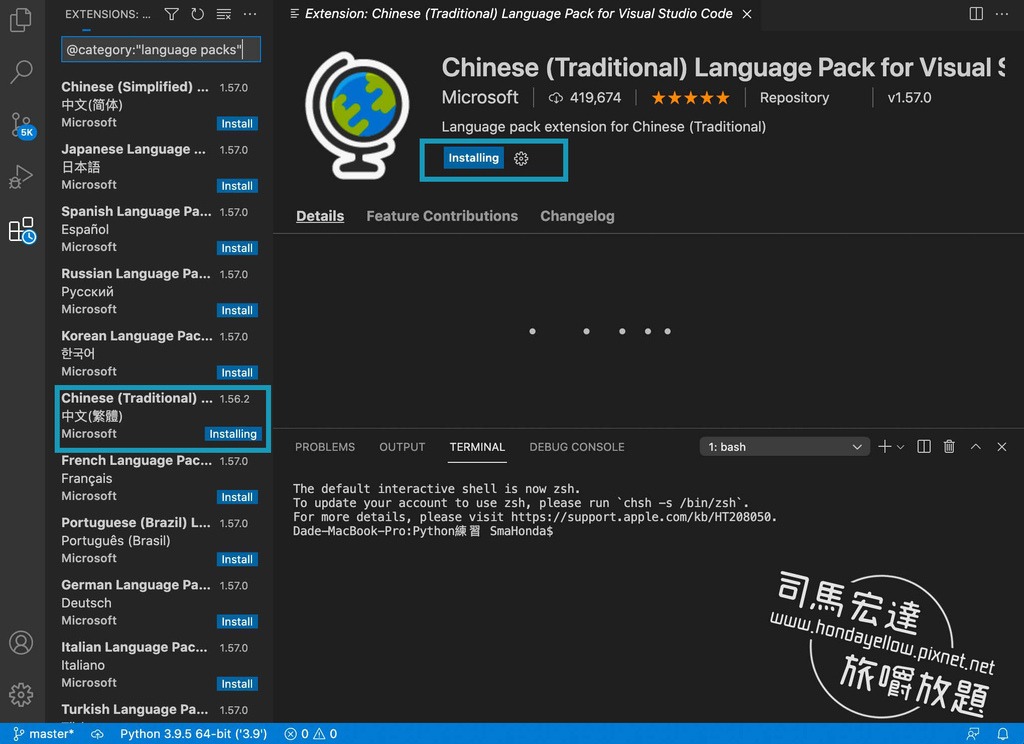This screenshot has height=744, width=1024.
Task: Click the Installing button in extension header
Action: click(473, 158)
